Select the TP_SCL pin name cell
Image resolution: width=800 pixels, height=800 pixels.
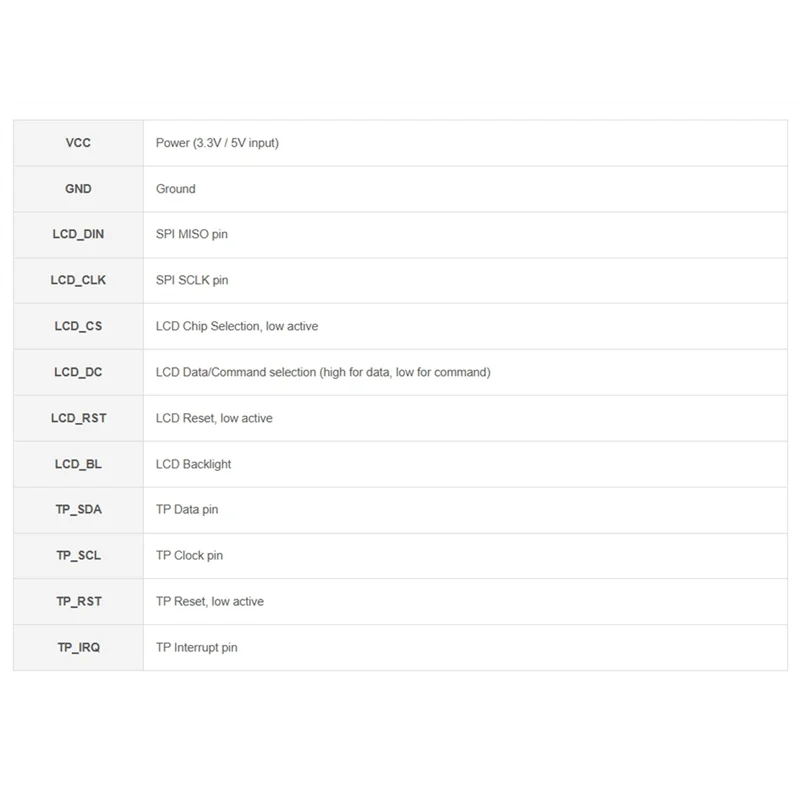(78, 555)
